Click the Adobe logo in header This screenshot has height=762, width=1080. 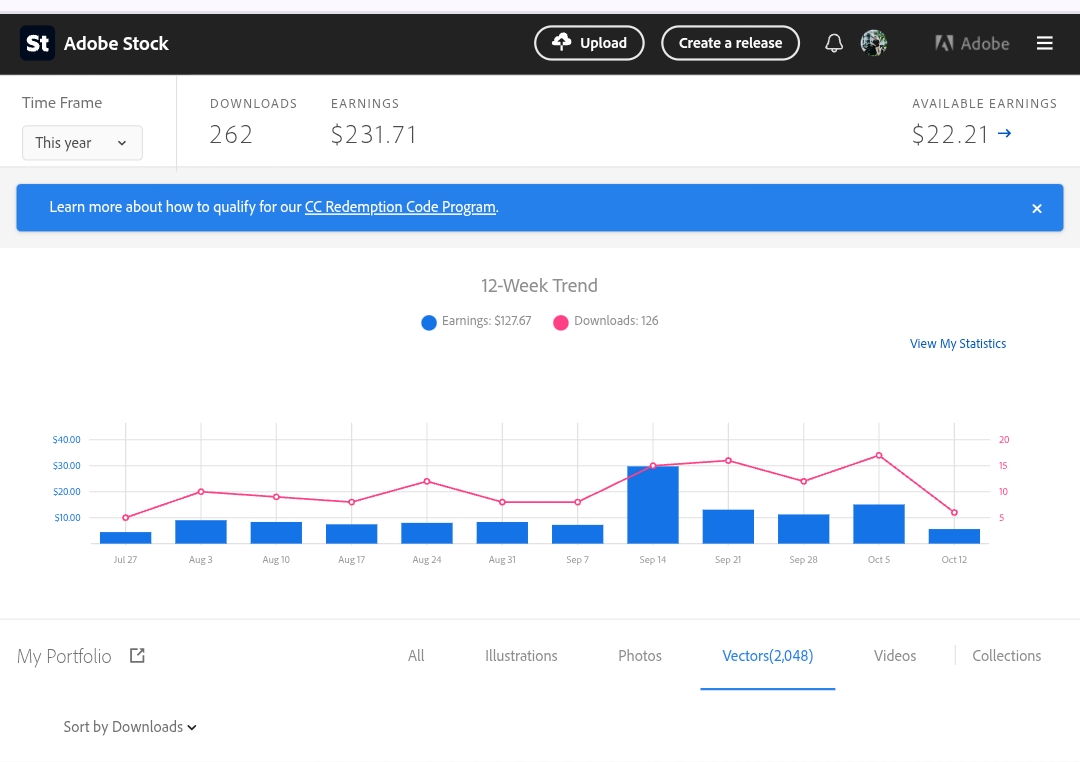(972, 43)
